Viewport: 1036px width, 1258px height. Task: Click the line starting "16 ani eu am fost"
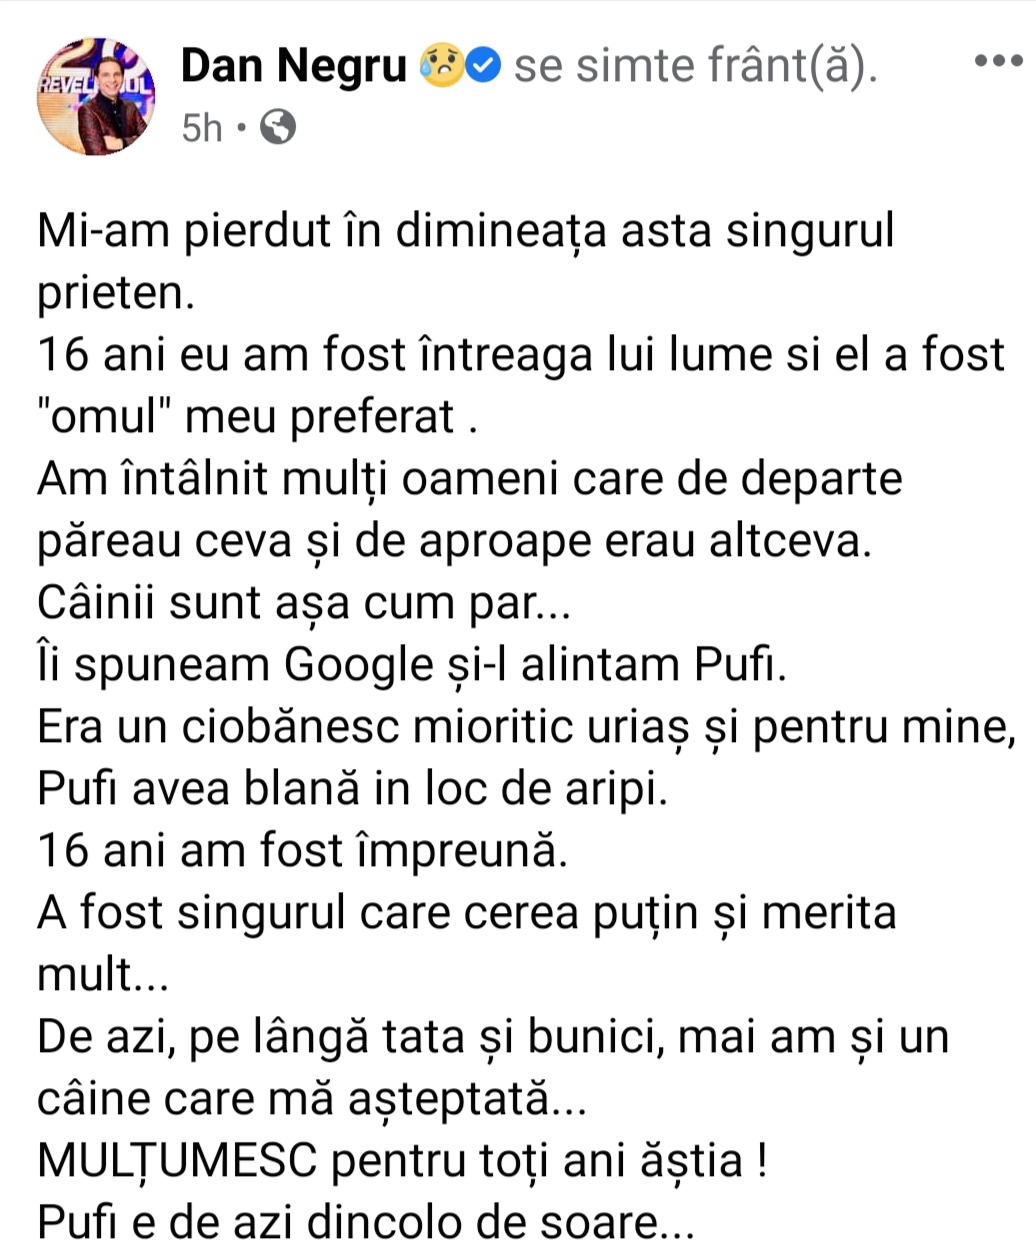coord(521,355)
